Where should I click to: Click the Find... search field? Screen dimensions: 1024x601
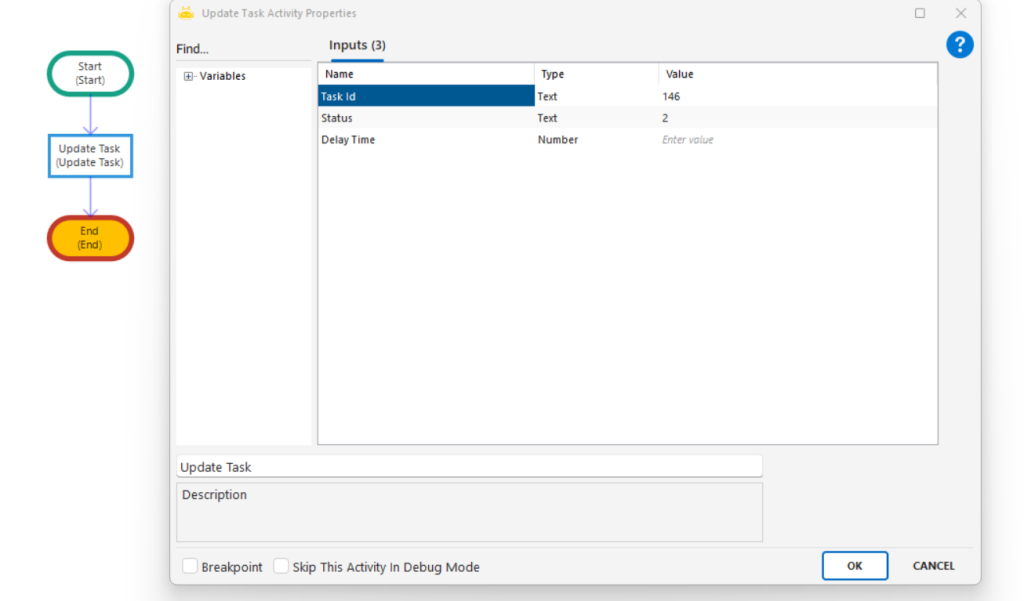(244, 49)
